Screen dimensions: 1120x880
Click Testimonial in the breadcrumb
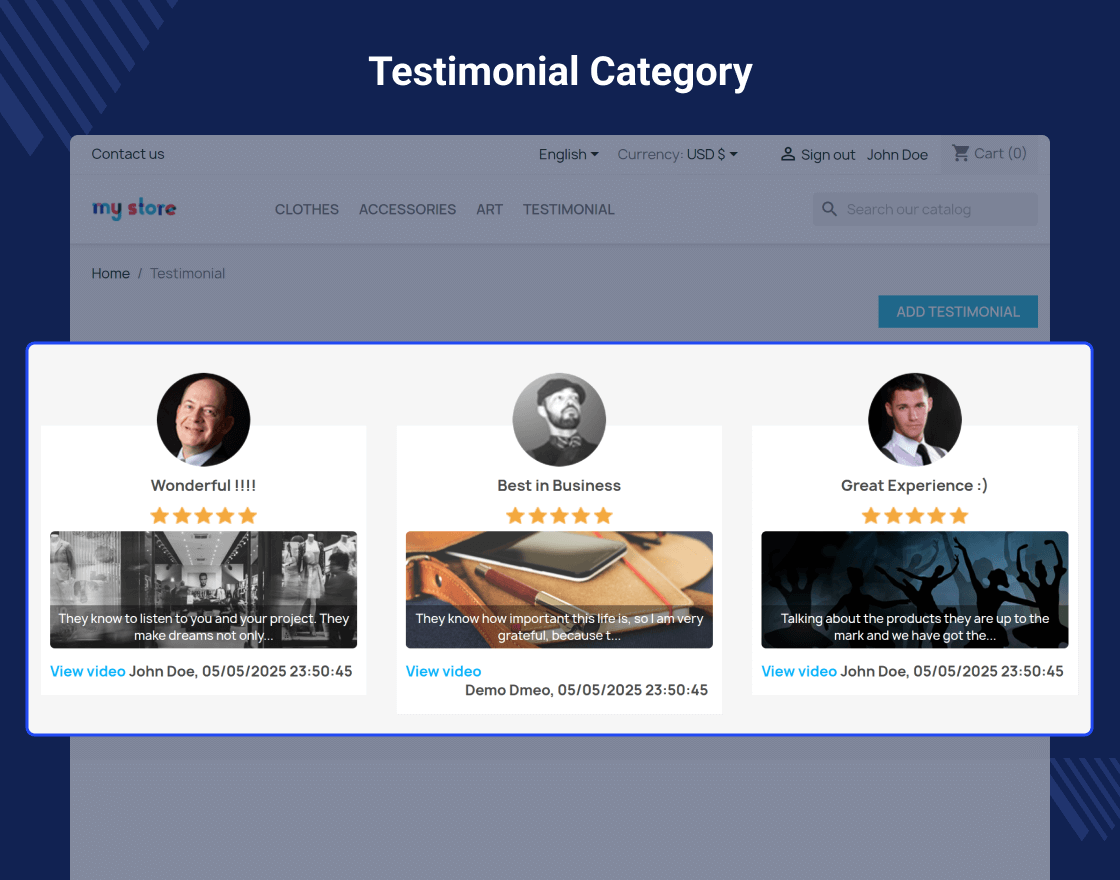click(187, 274)
